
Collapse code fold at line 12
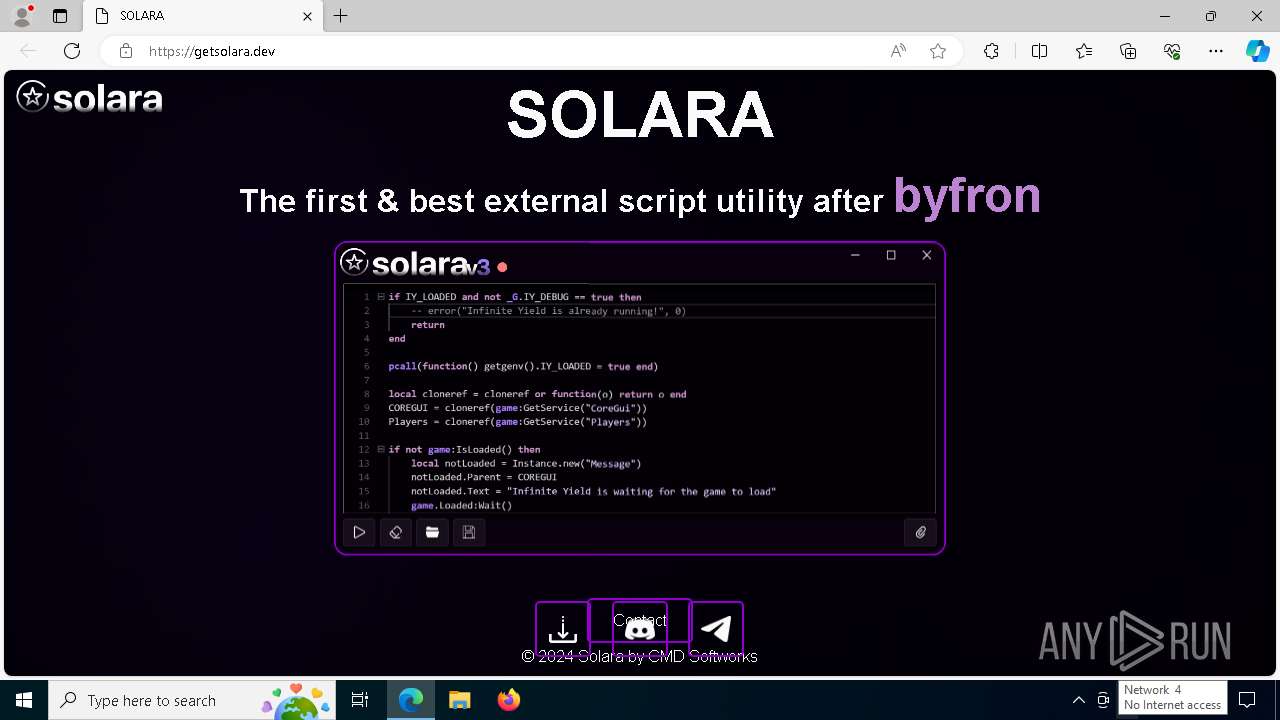click(x=381, y=450)
